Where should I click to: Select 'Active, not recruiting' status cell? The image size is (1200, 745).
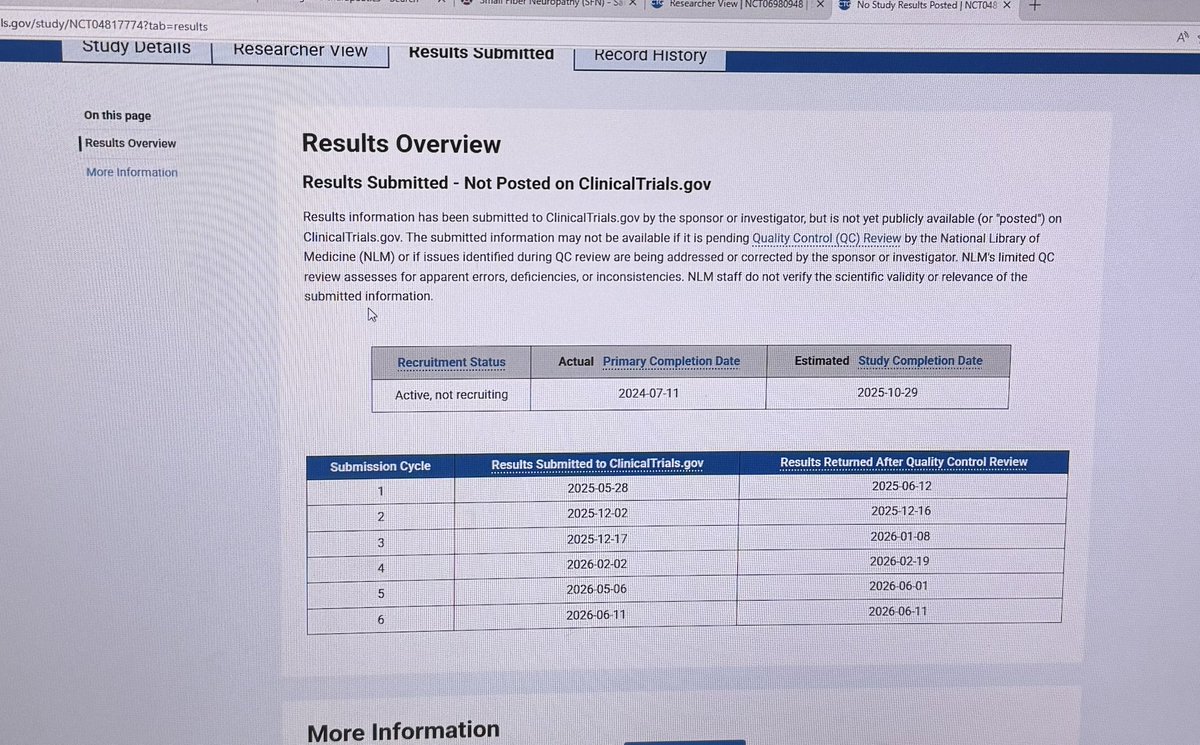click(x=451, y=395)
